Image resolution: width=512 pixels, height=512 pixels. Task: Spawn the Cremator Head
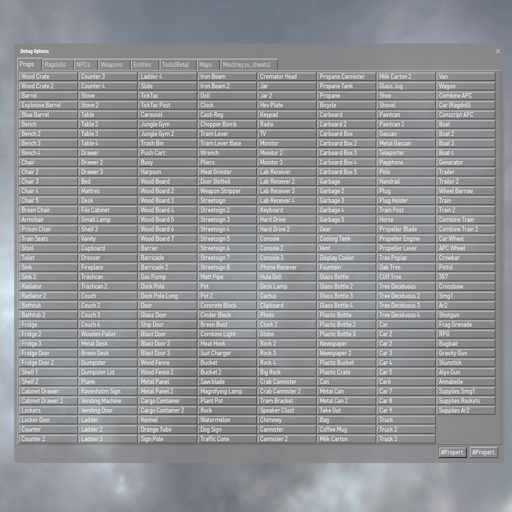point(287,77)
